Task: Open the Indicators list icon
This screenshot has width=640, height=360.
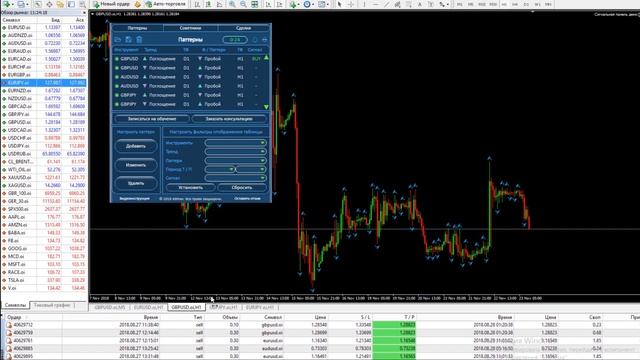Action: pyautogui.click(x=293, y=4)
